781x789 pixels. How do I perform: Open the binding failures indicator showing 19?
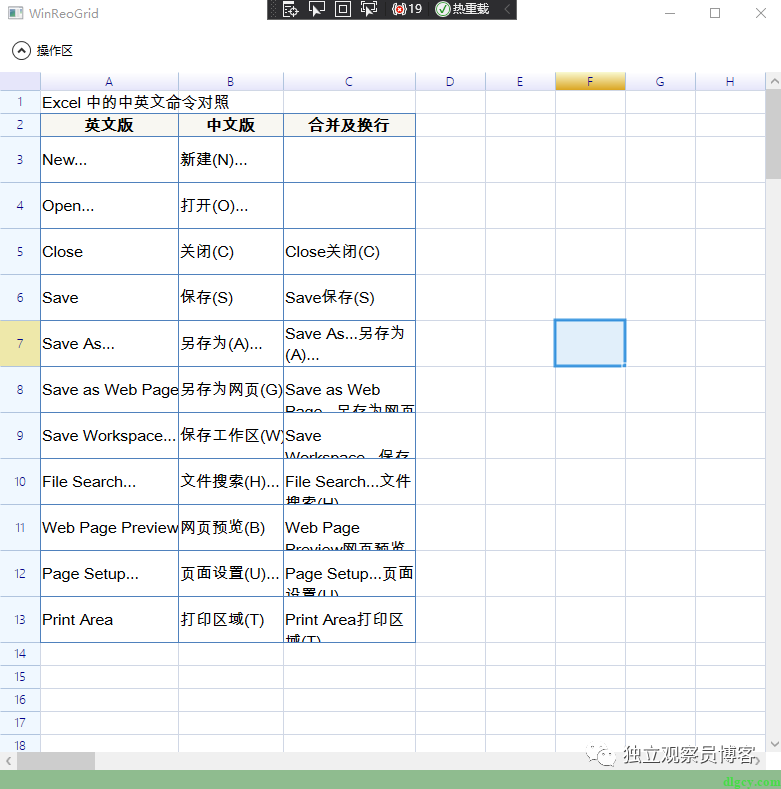(407, 9)
